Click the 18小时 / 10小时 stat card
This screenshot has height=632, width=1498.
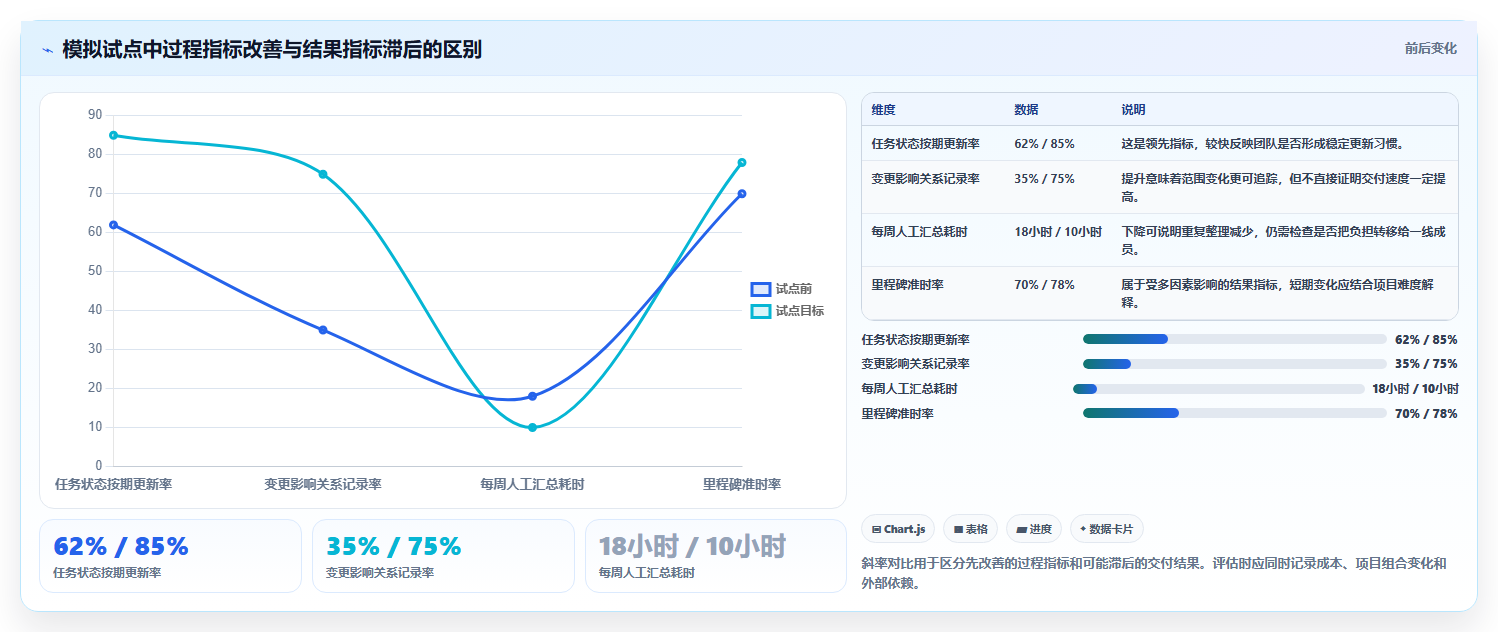[x=716, y=556]
